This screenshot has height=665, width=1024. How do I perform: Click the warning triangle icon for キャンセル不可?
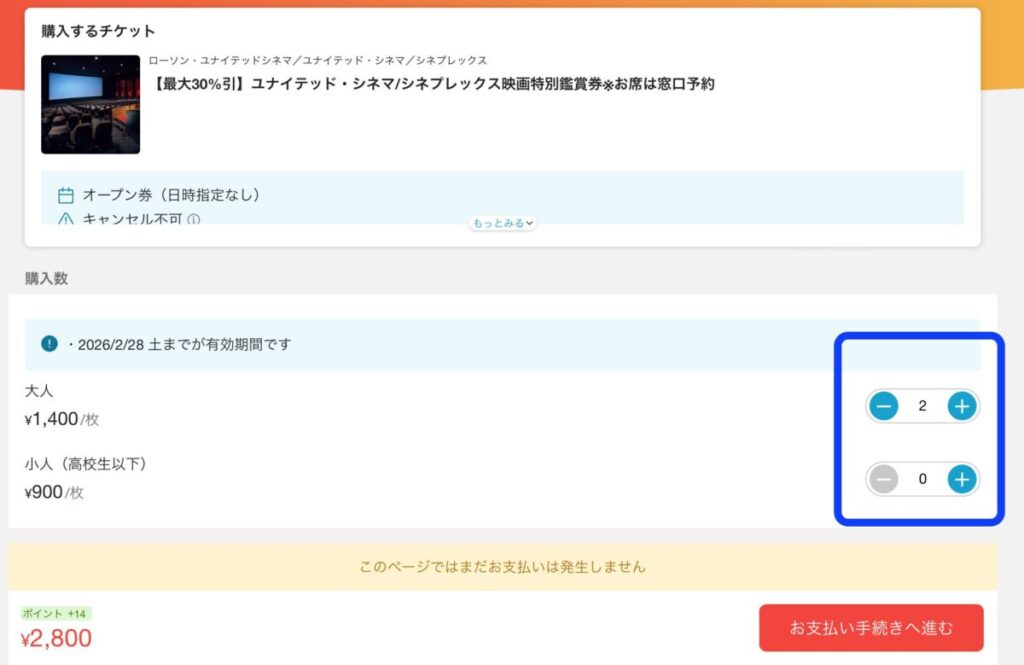tap(66, 219)
